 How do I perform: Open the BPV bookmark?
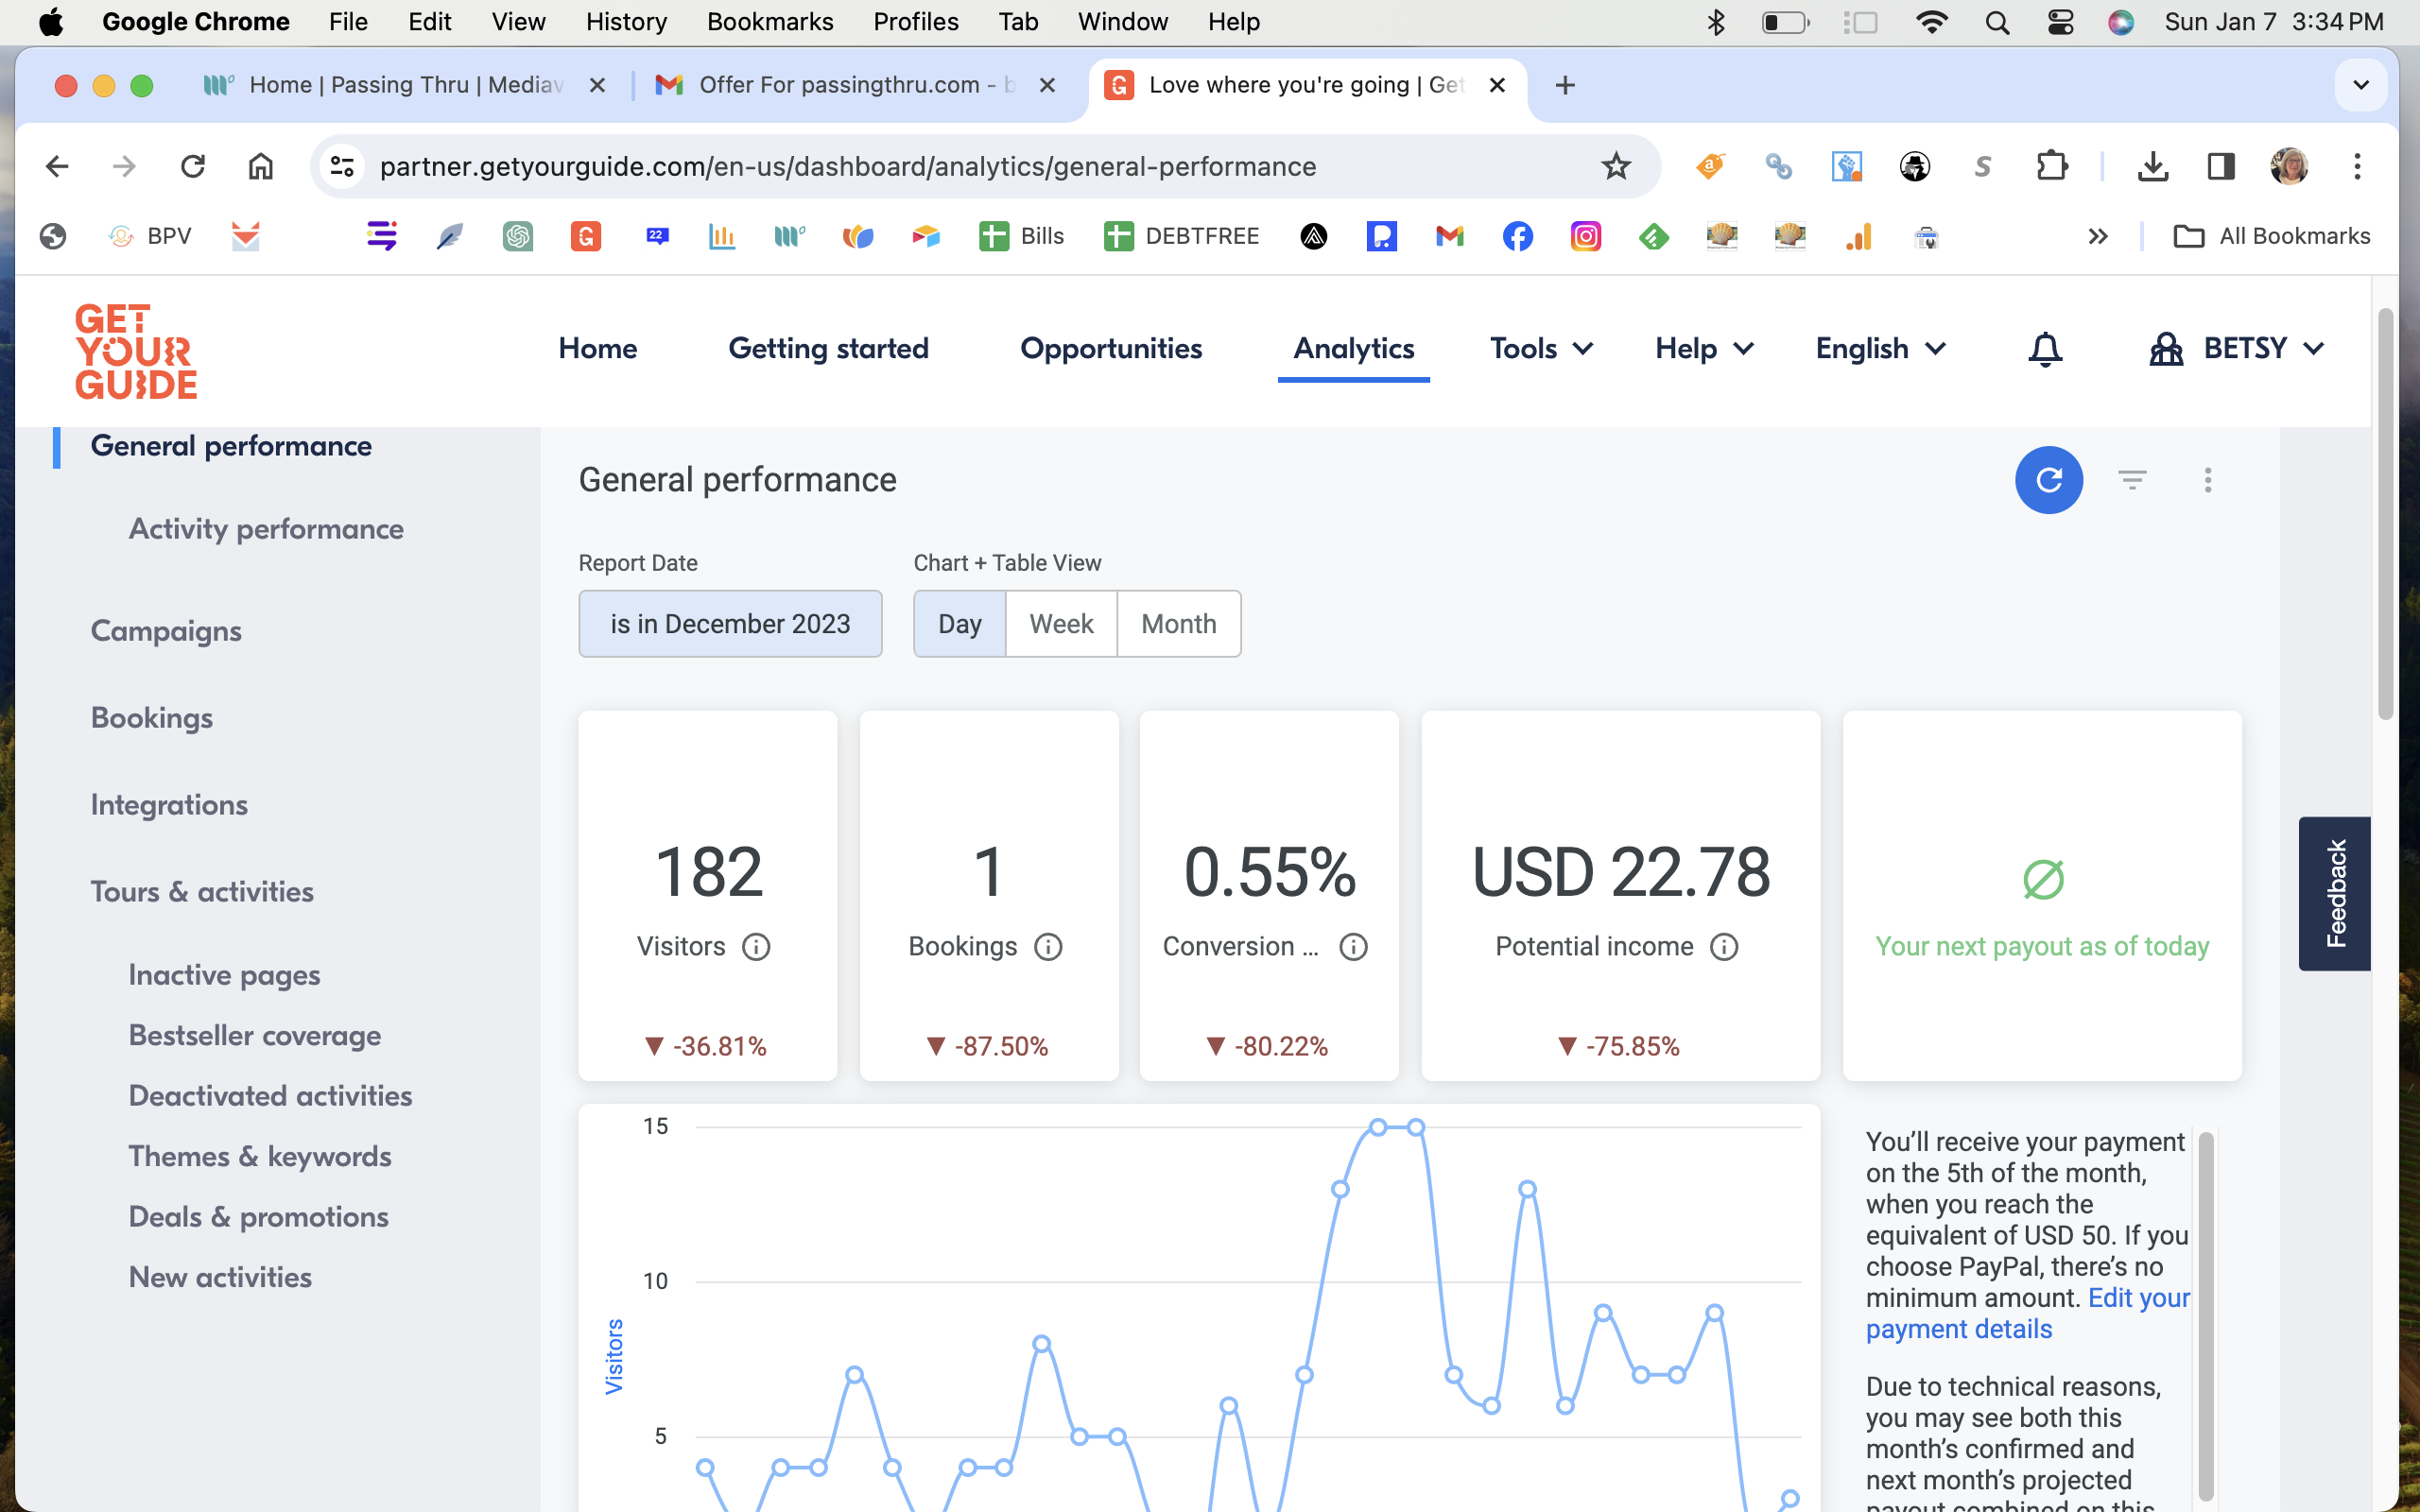coord(149,236)
